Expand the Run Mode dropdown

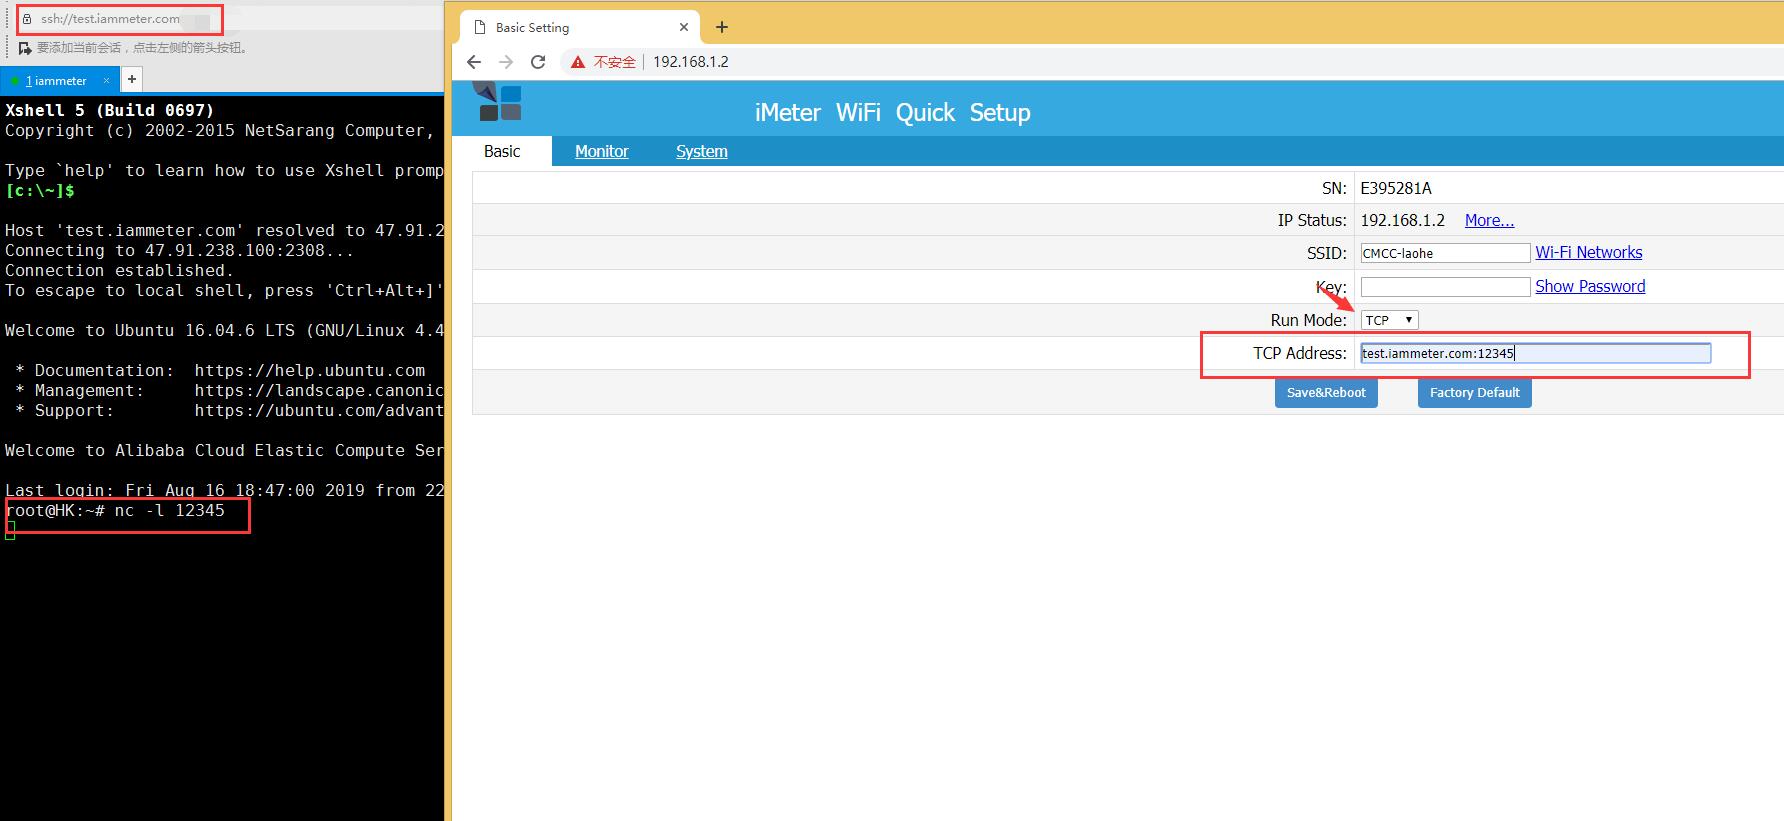(1389, 320)
